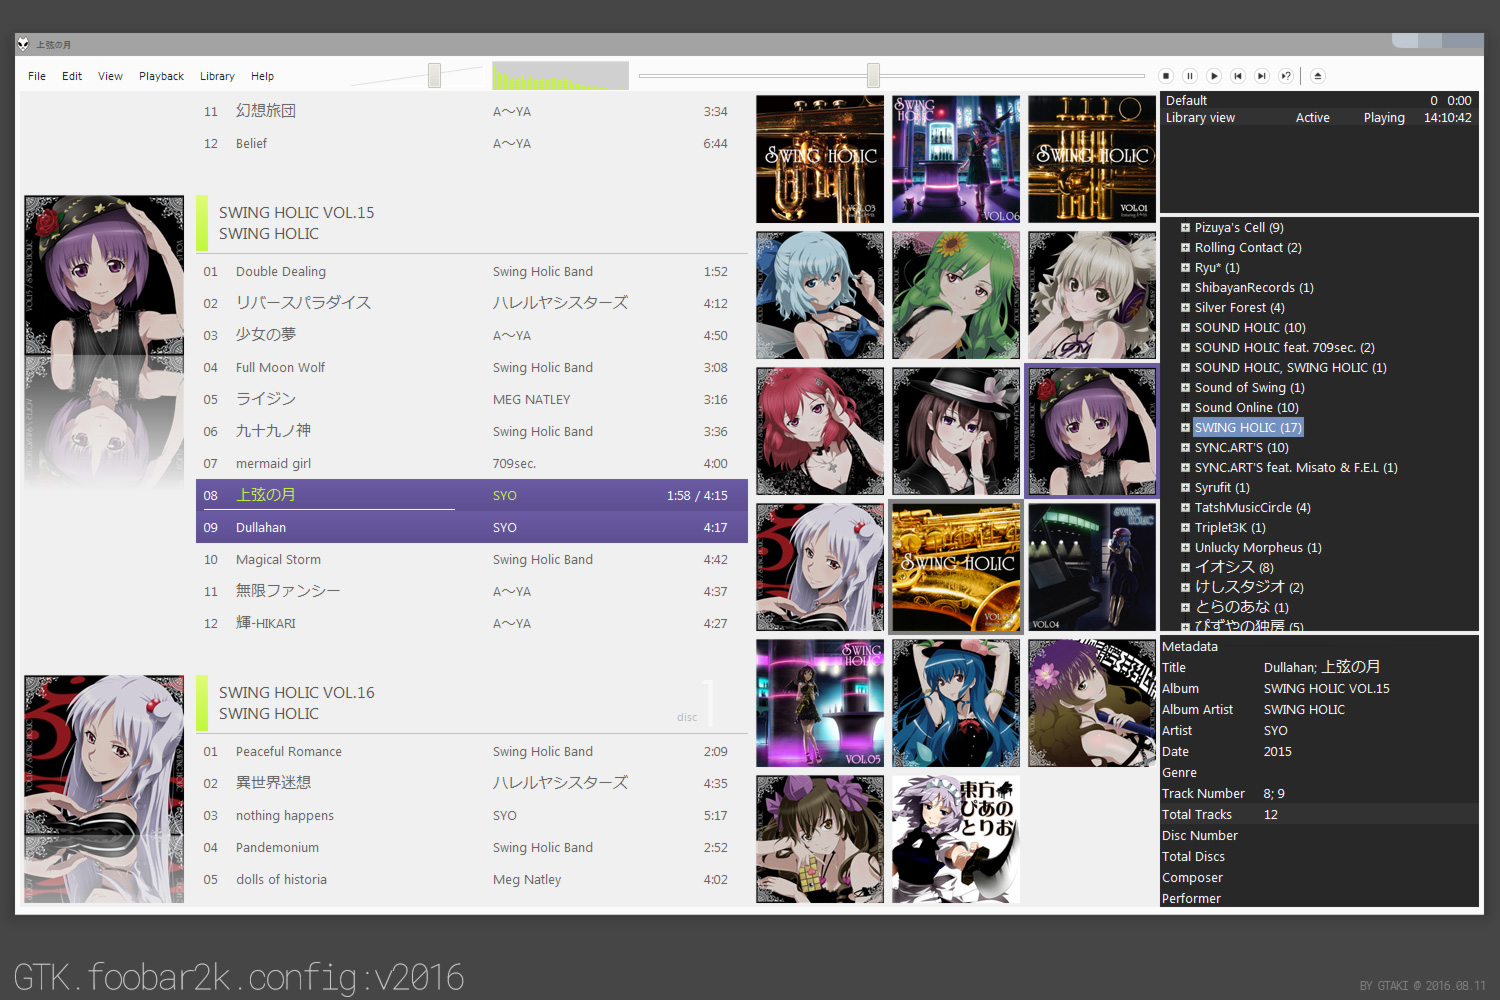The width and height of the screenshot is (1500, 1000).
Task: Expand the Sound Online node
Action: point(1185,408)
